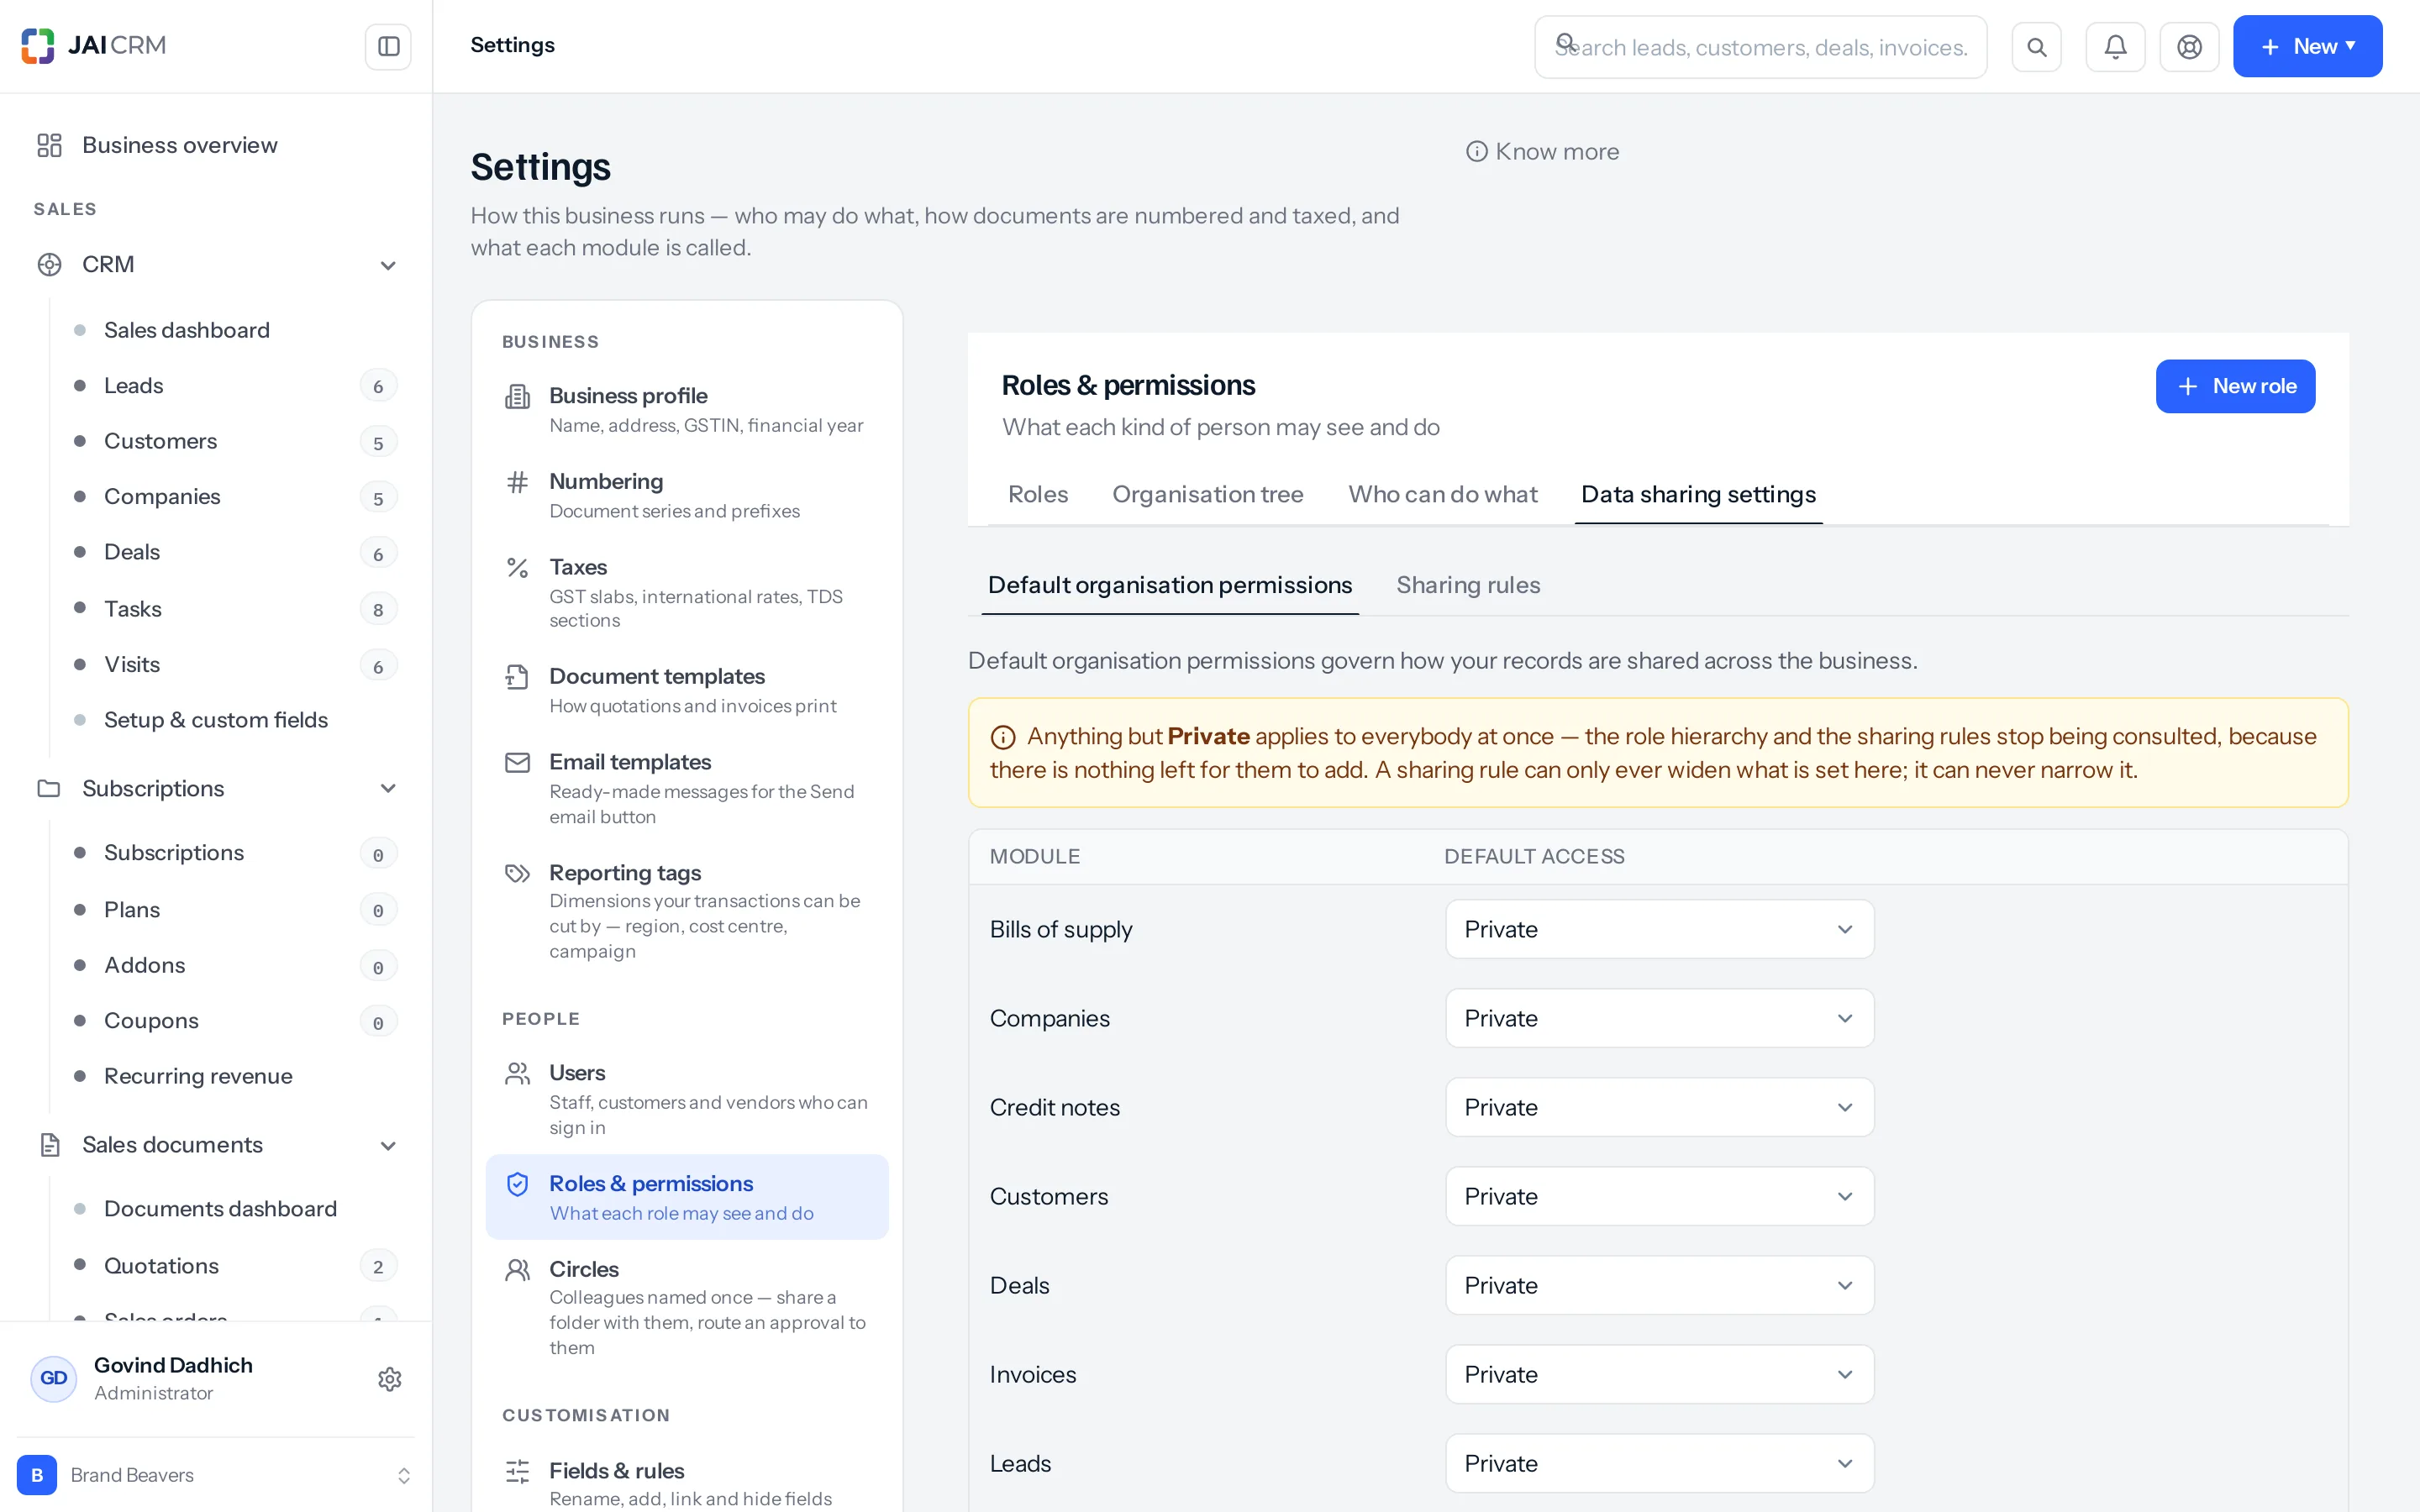The image size is (2420, 1512).
Task: Open Leads default access dropdown
Action: (1659, 1463)
